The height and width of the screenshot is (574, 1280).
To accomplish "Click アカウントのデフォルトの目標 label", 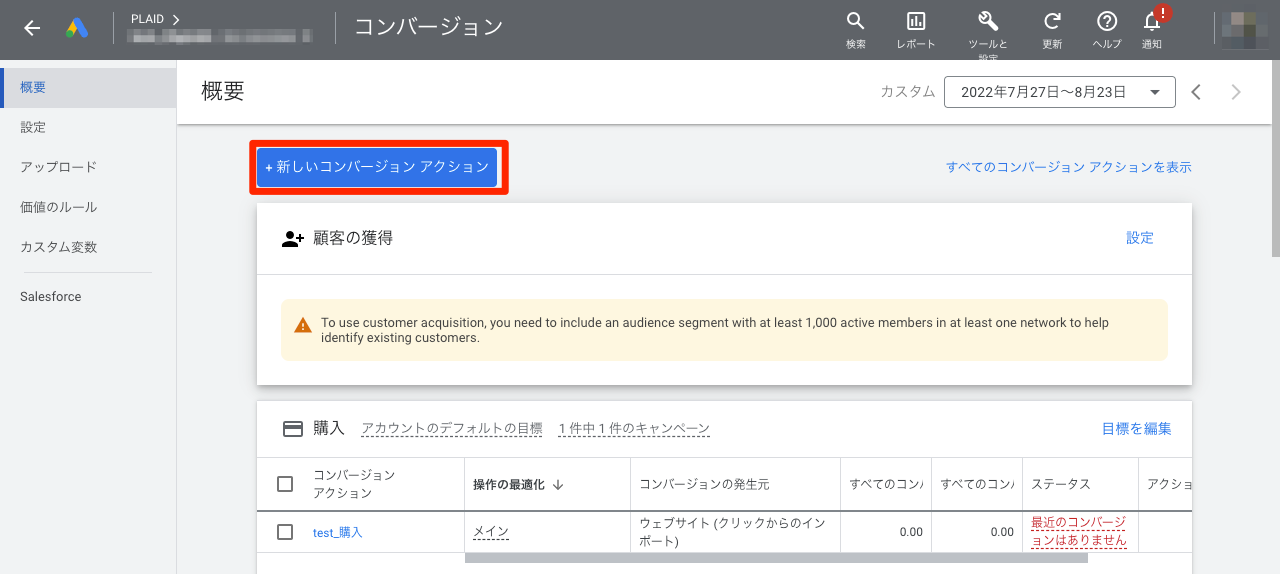I will [452, 428].
